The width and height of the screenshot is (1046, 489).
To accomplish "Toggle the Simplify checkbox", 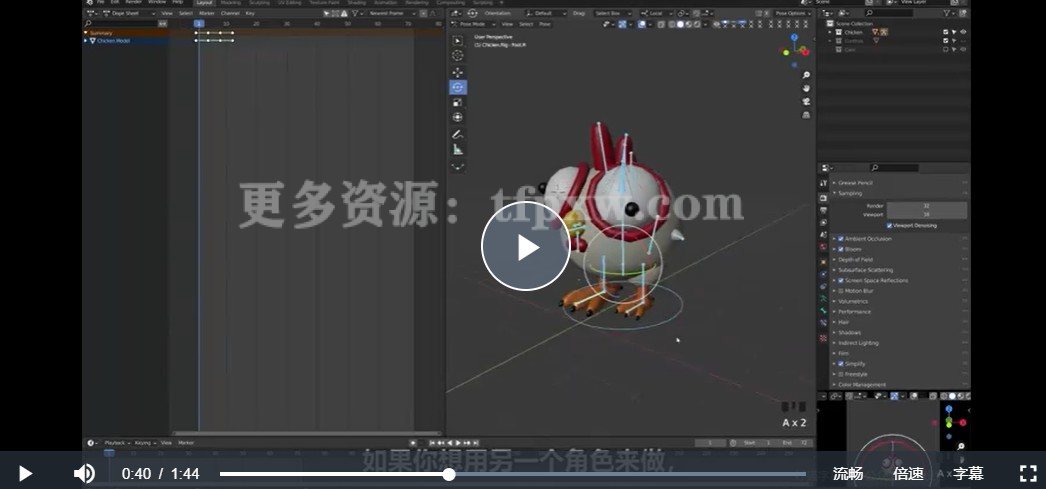I will click(x=841, y=364).
